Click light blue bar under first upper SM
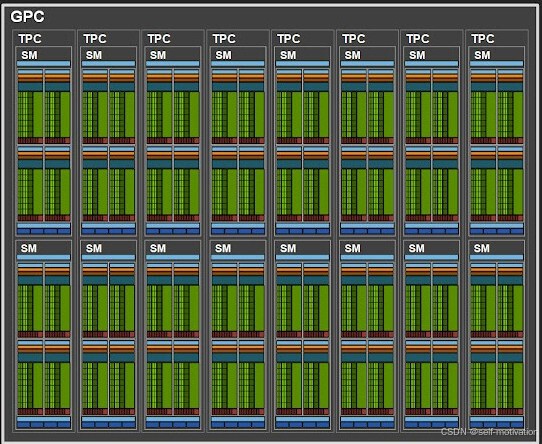Viewport: 542px width, 444px height. (44, 64)
